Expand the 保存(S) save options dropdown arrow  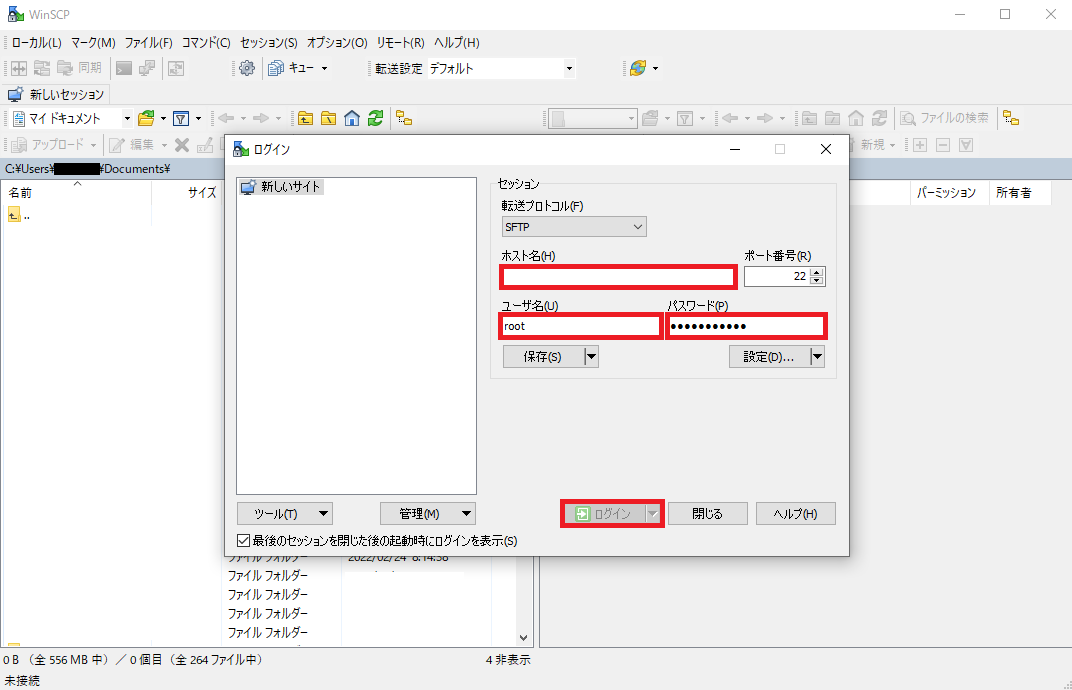[589, 356]
